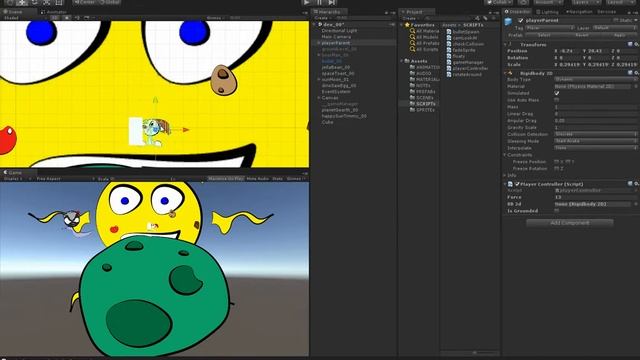Show Stats in Game view
The width and height of the screenshot is (640, 360).
pos(277,179)
